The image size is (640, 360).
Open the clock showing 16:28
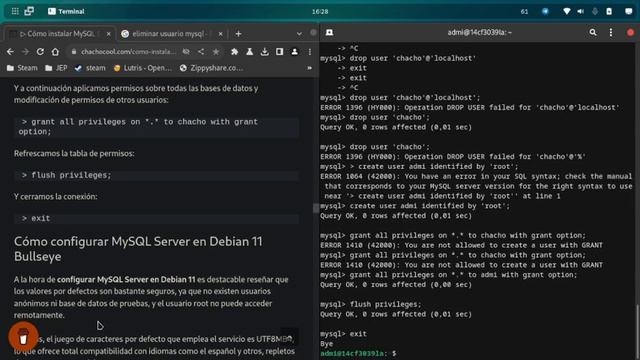pyautogui.click(x=320, y=11)
